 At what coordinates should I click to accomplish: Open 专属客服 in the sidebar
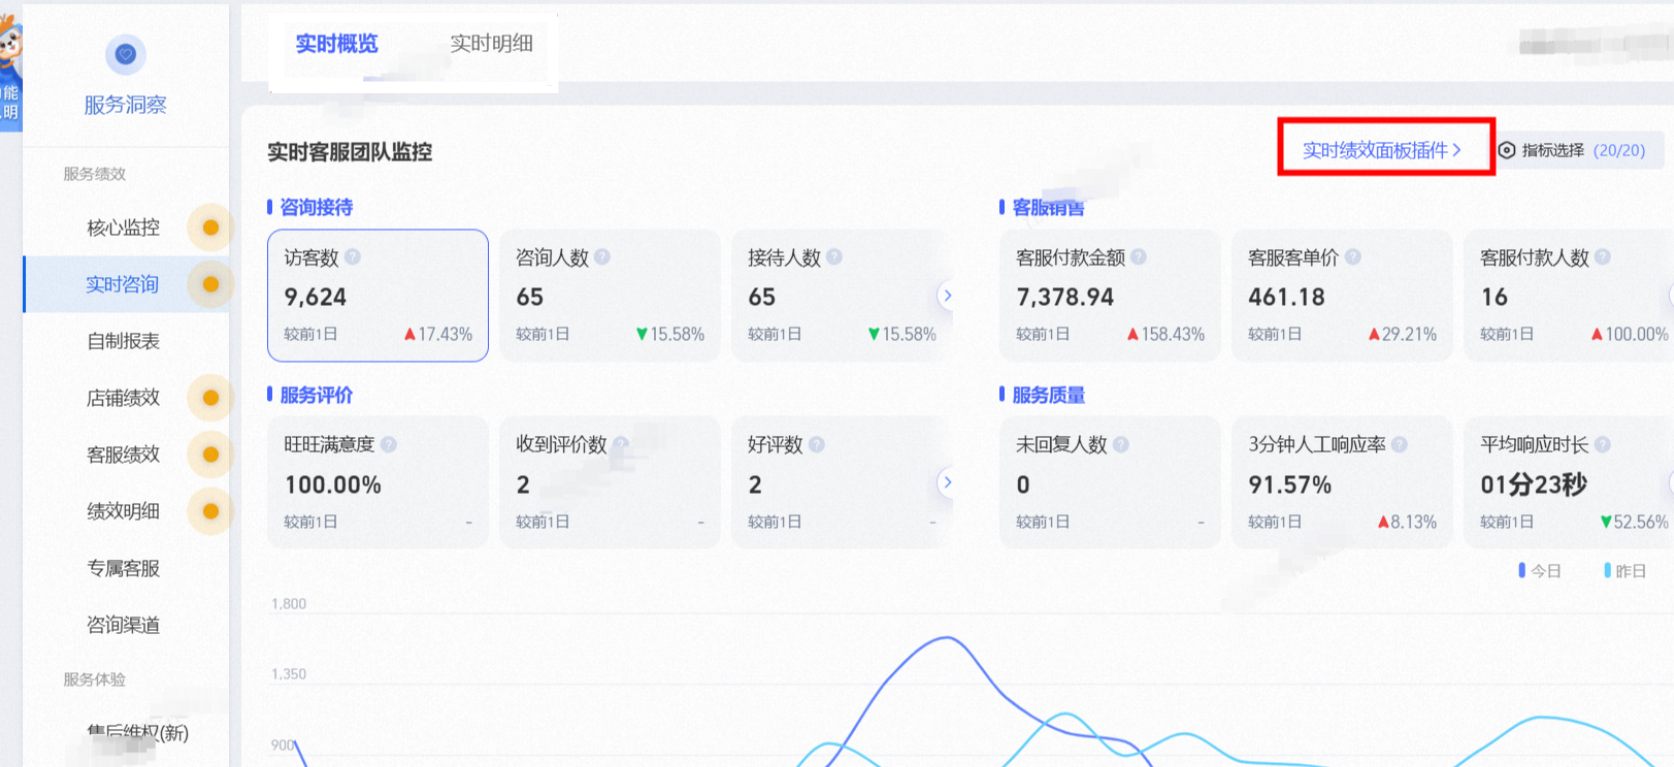pos(123,568)
